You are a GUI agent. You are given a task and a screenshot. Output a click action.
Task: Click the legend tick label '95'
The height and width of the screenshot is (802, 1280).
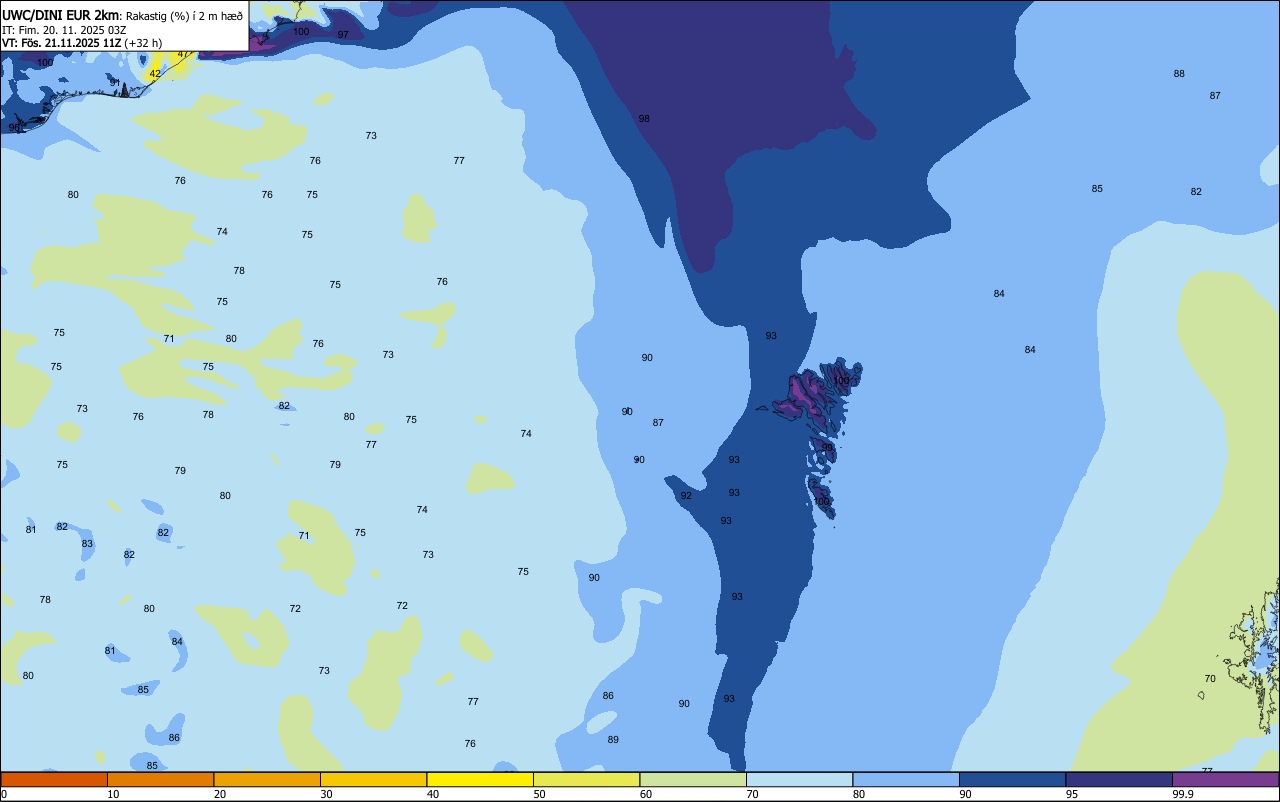pyautogui.click(x=1072, y=794)
